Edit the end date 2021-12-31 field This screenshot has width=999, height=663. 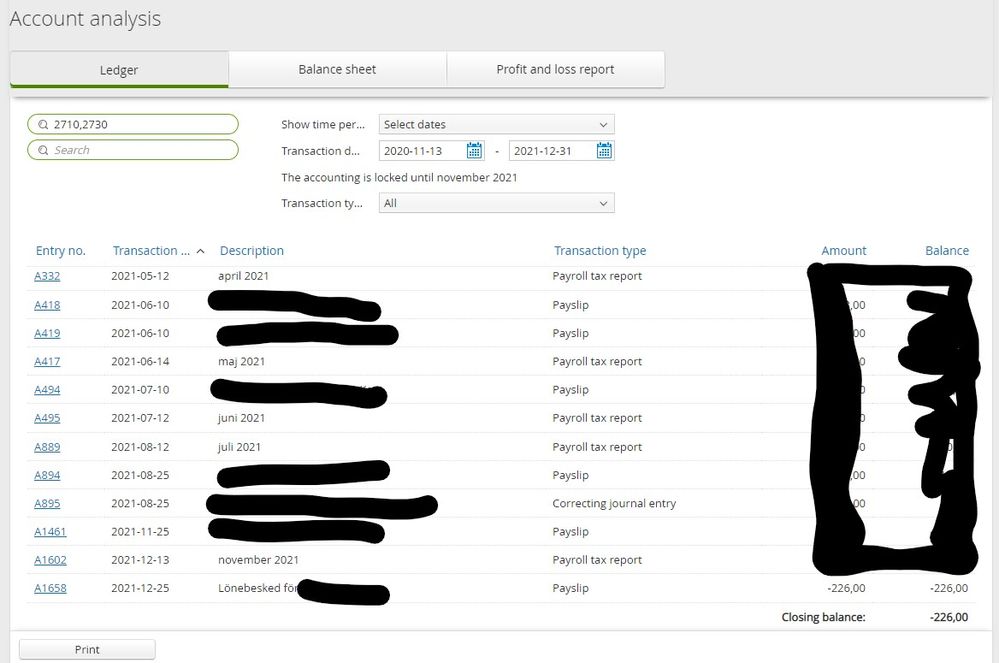550,151
